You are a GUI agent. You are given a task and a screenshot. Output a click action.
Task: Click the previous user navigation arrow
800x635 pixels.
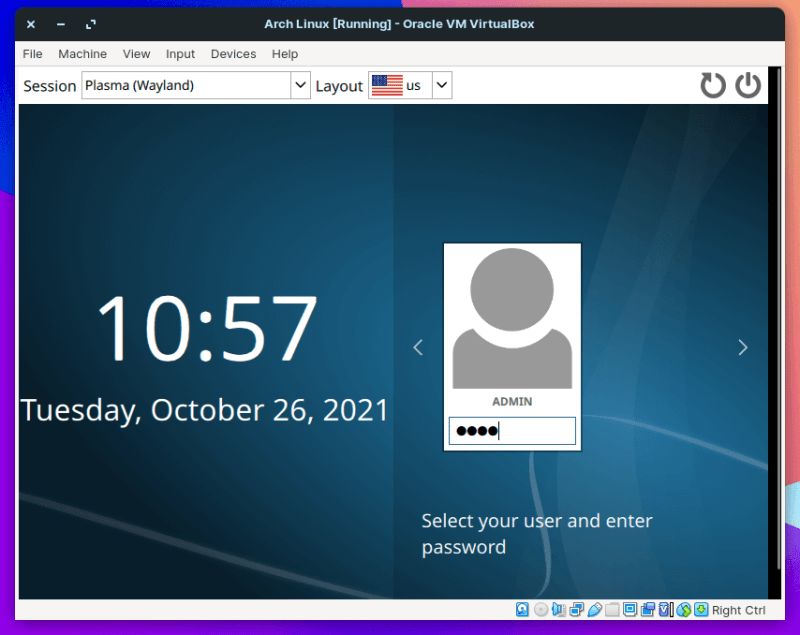tap(418, 347)
